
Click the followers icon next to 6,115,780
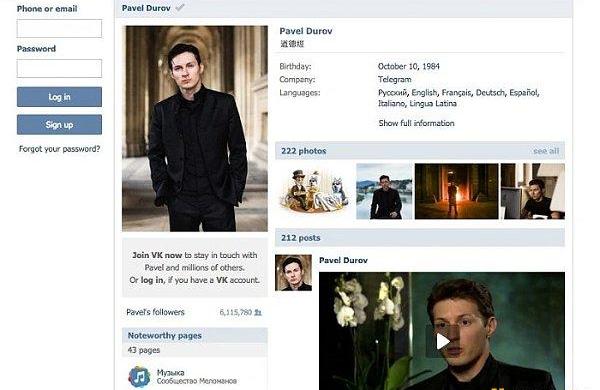click(258, 312)
